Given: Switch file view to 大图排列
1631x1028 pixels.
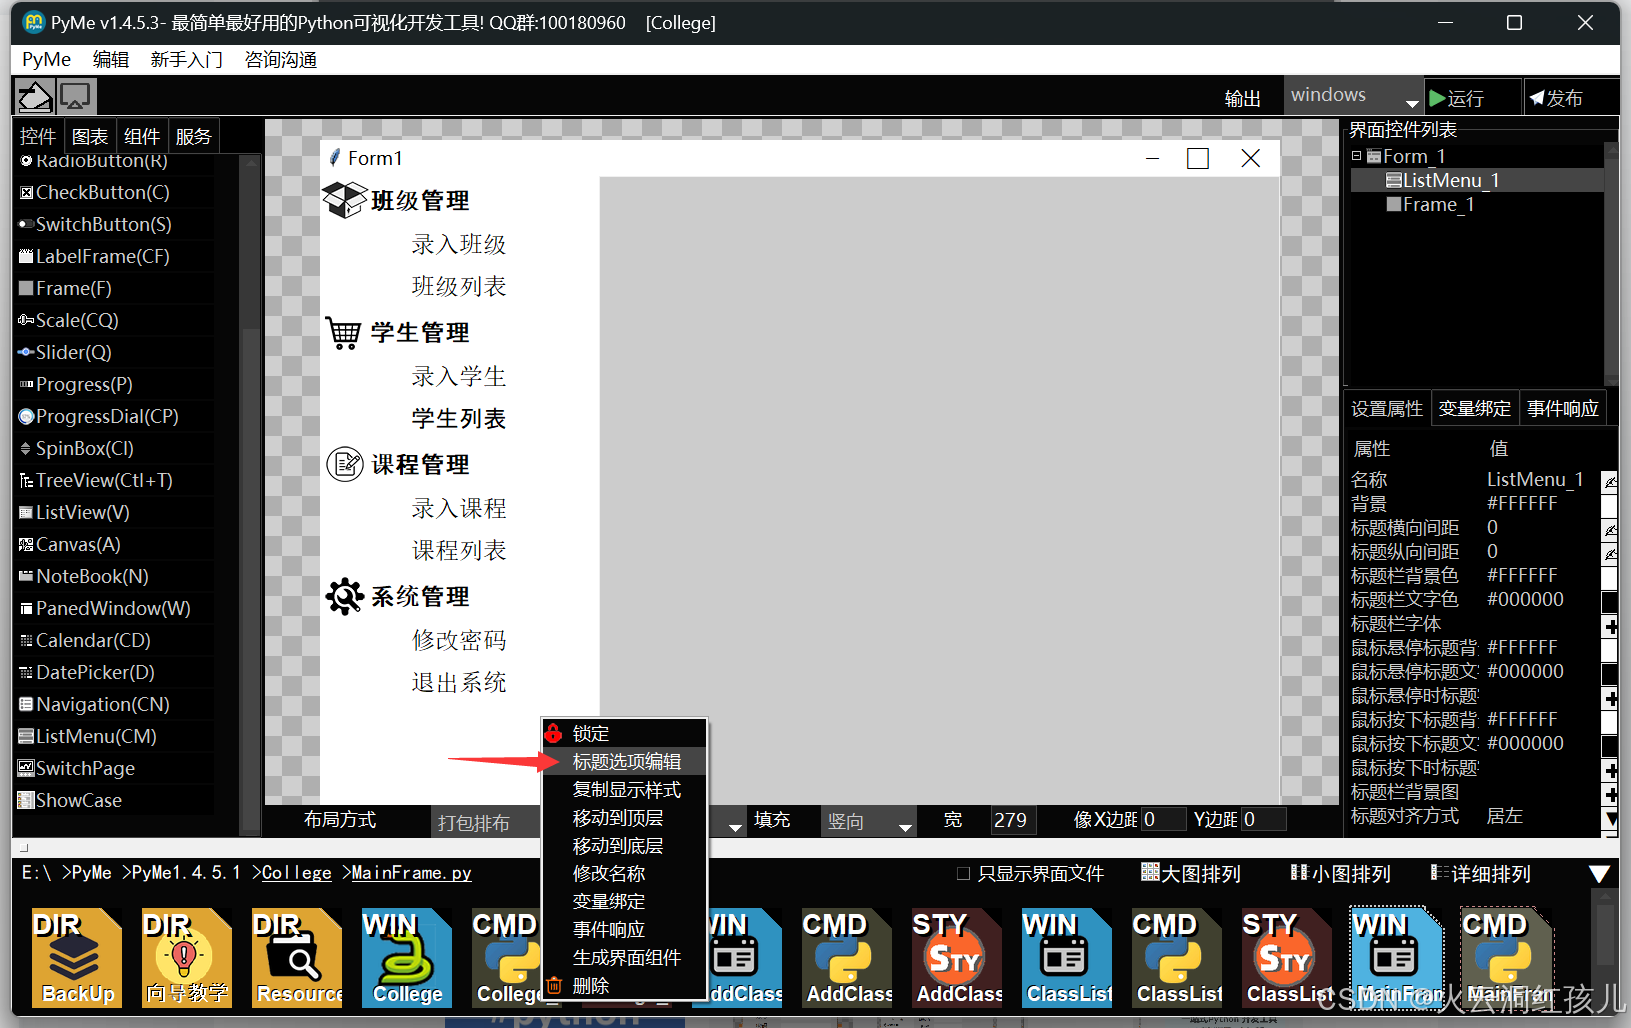Looking at the screenshot, I should 1190,873.
